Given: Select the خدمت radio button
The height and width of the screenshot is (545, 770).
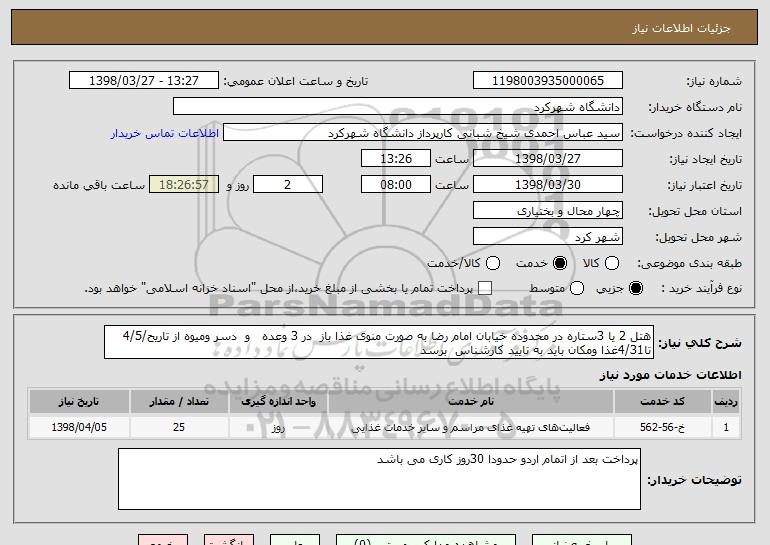Looking at the screenshot, I should 560,263.
